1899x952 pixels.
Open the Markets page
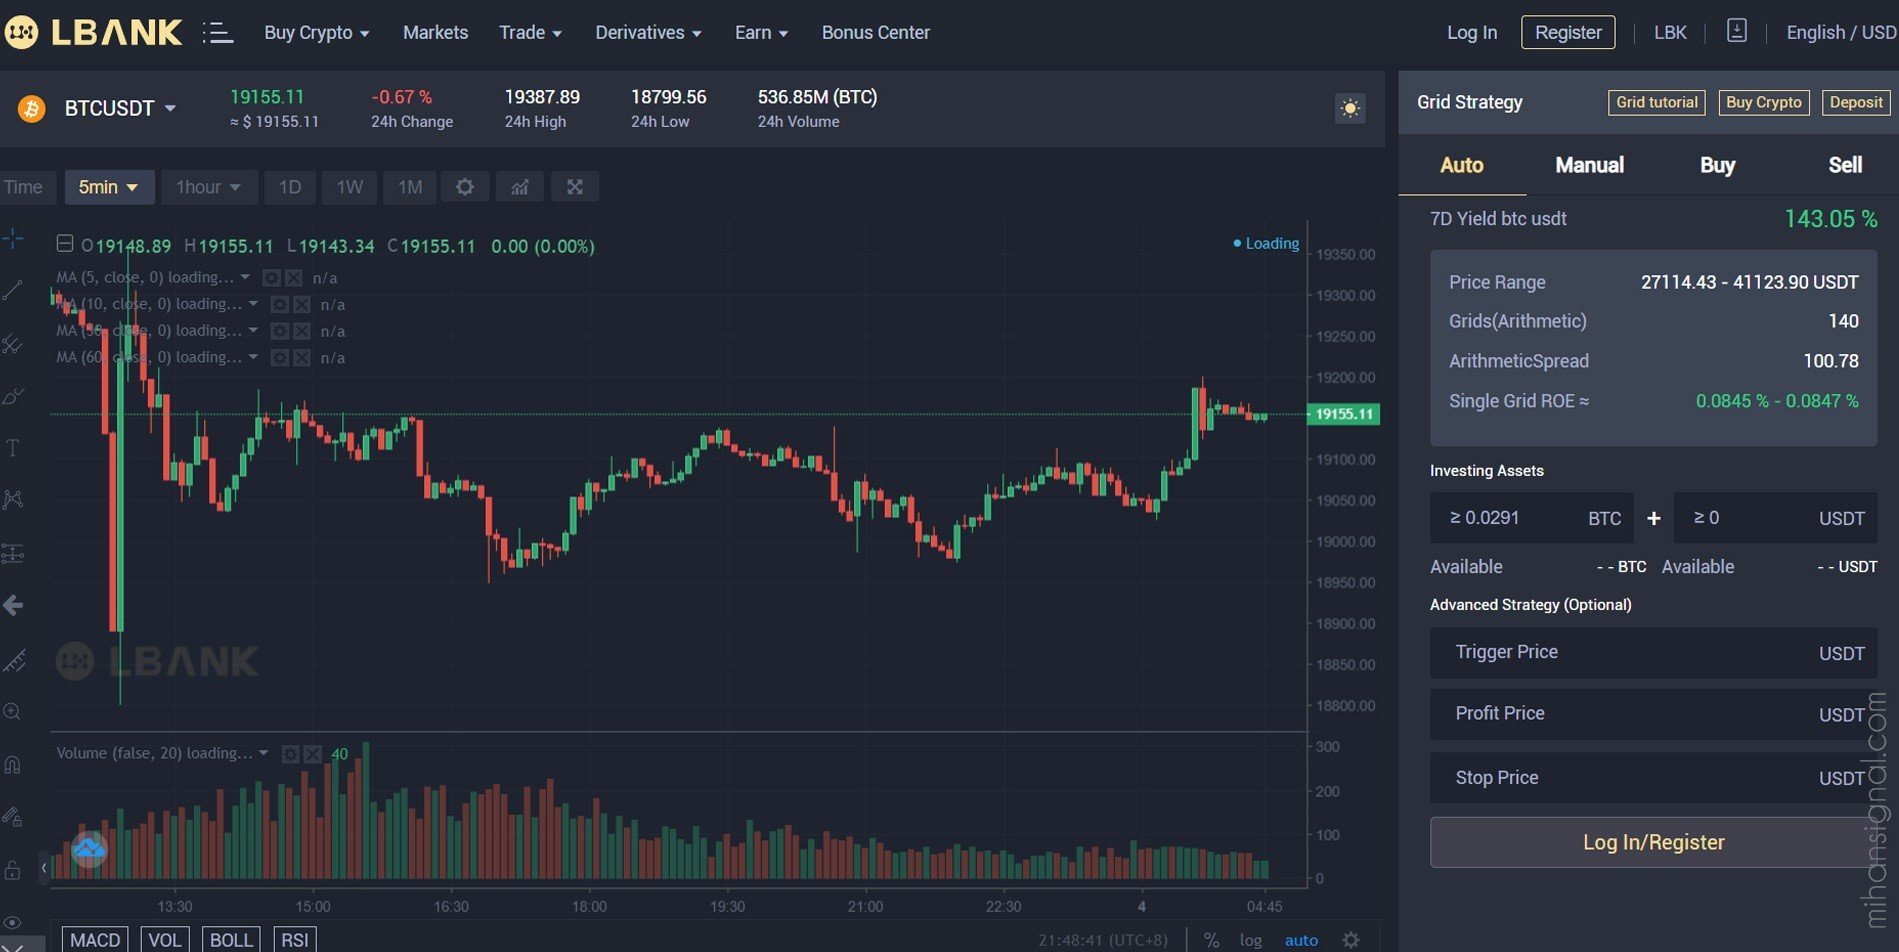[435, 33]
